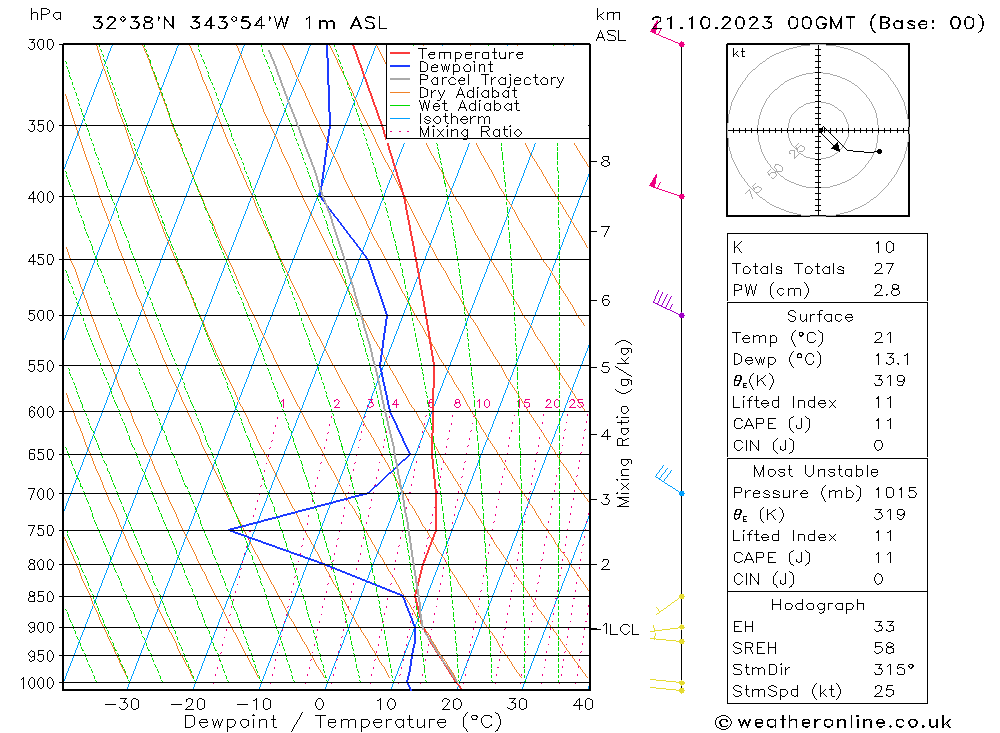Click the StmDir value 315°
The image size is (1000, 733).
tap(893, 669)
